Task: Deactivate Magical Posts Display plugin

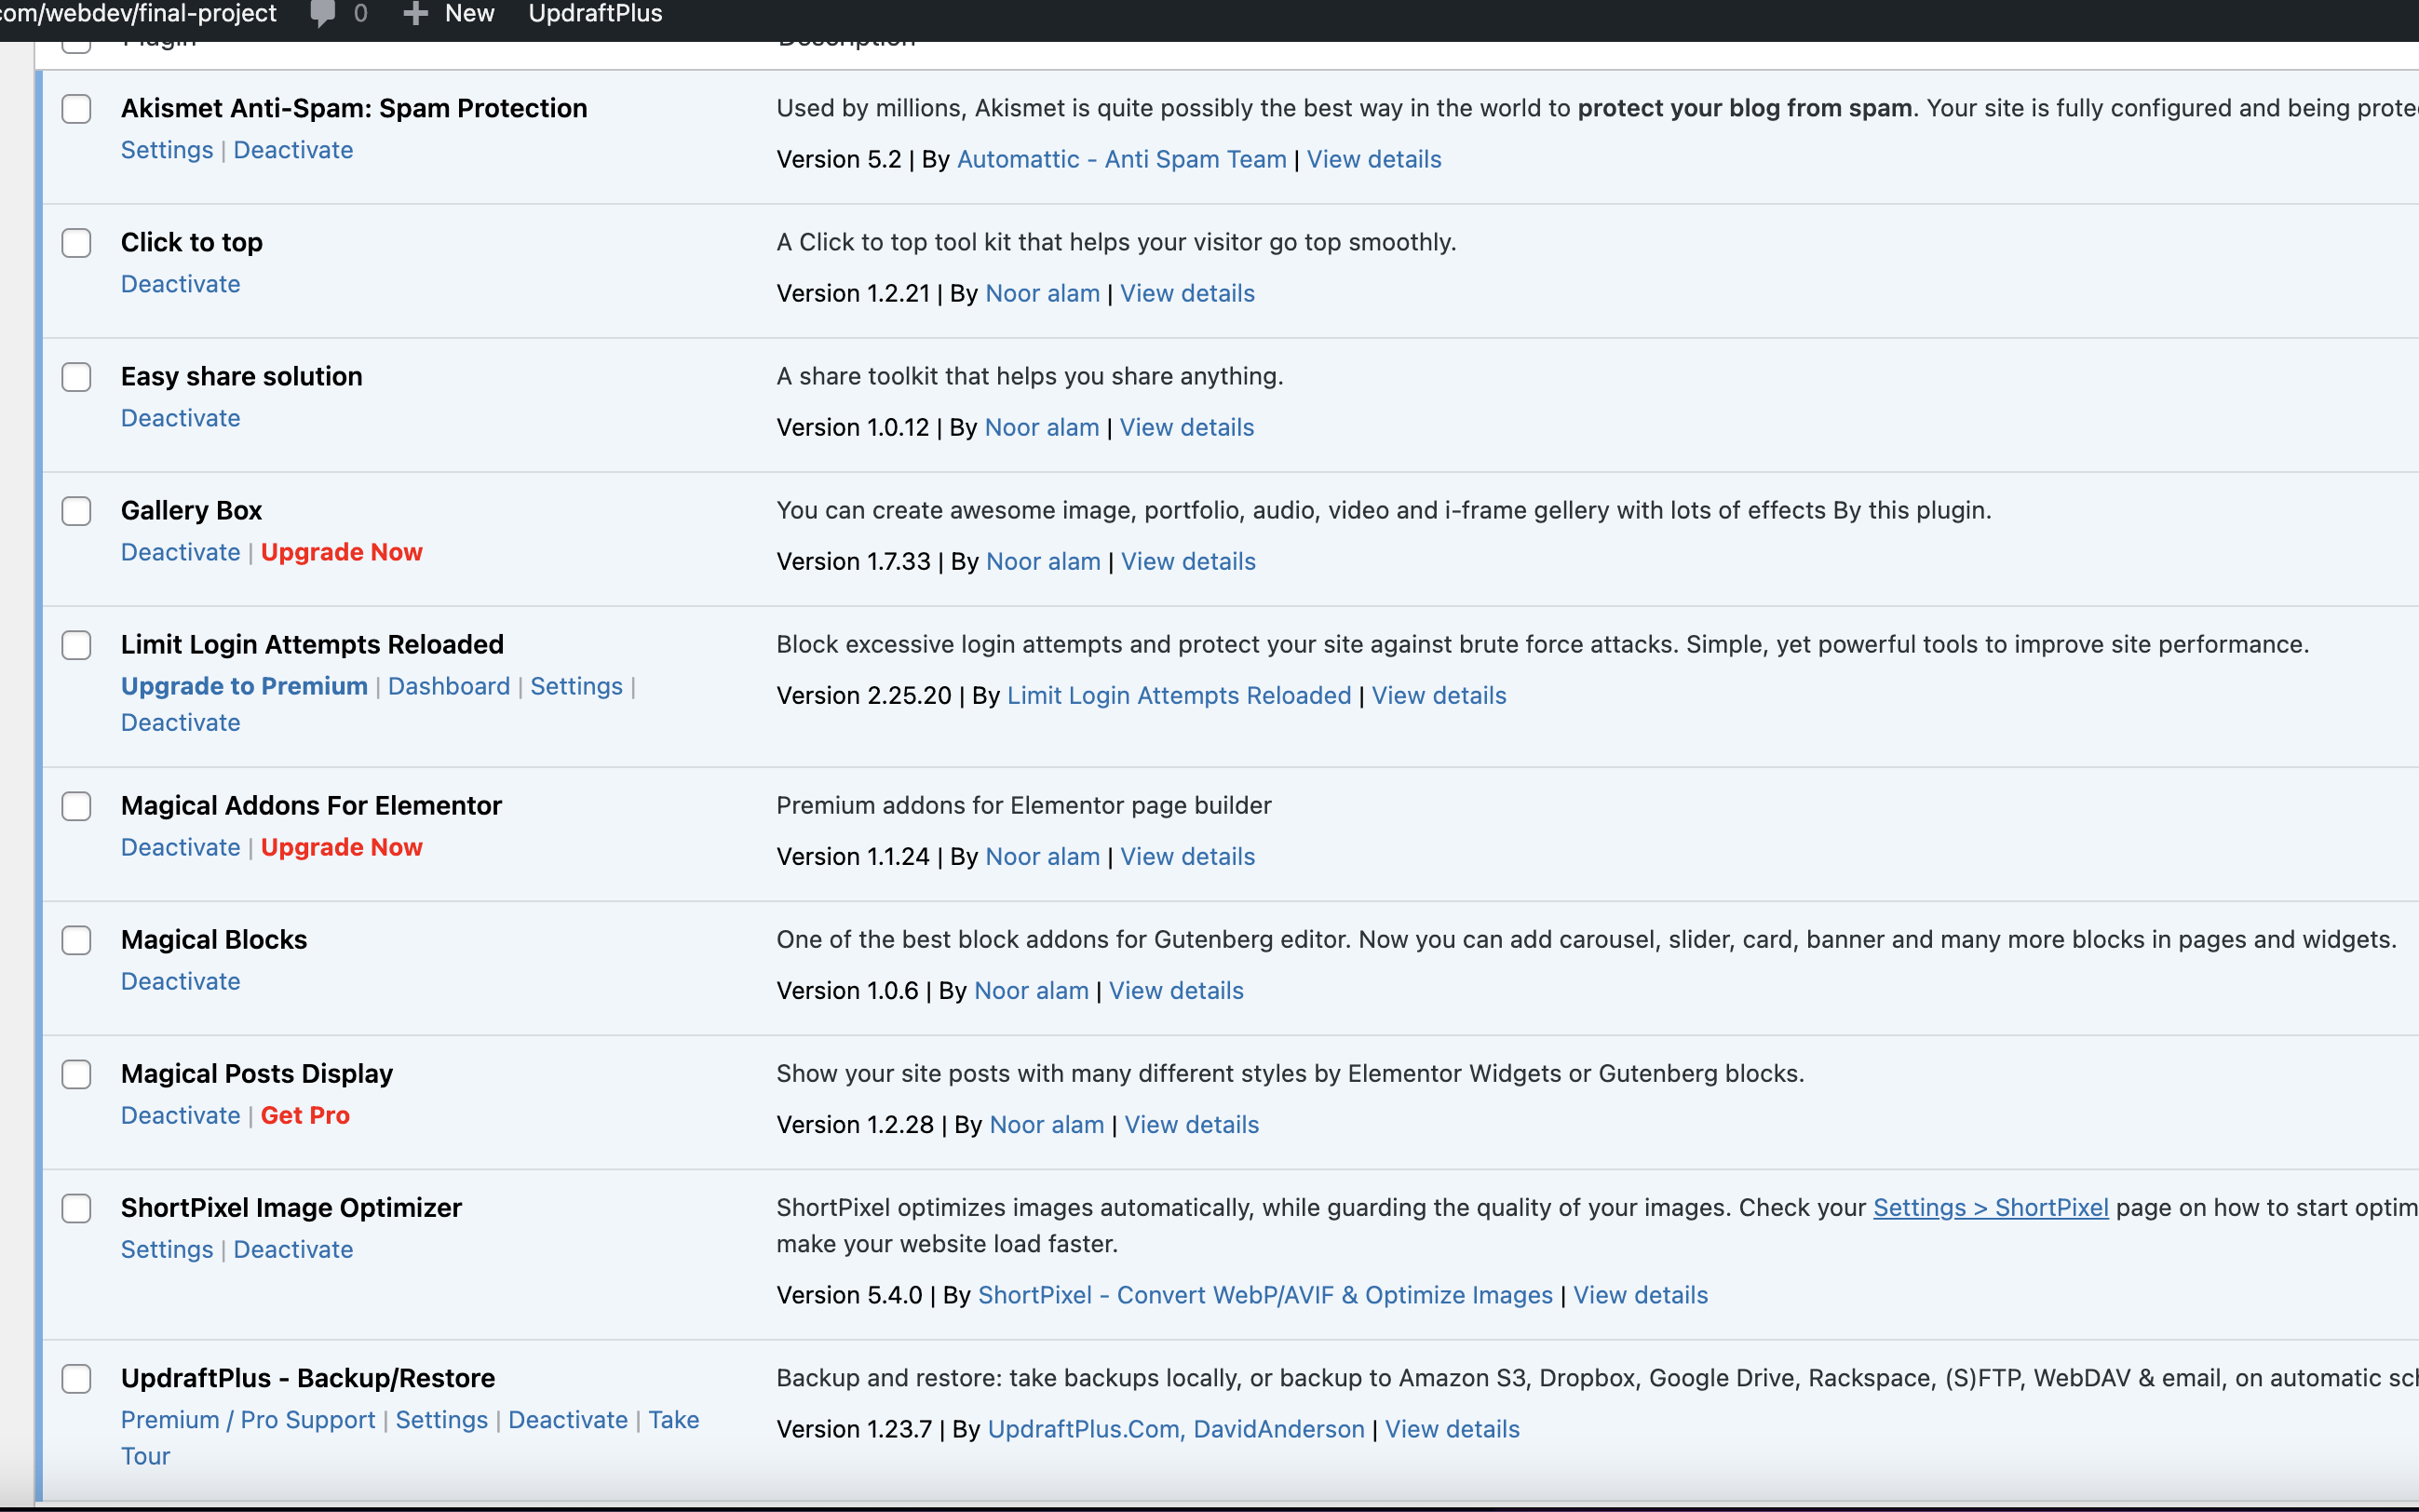Action: [x=181, y=1115]
